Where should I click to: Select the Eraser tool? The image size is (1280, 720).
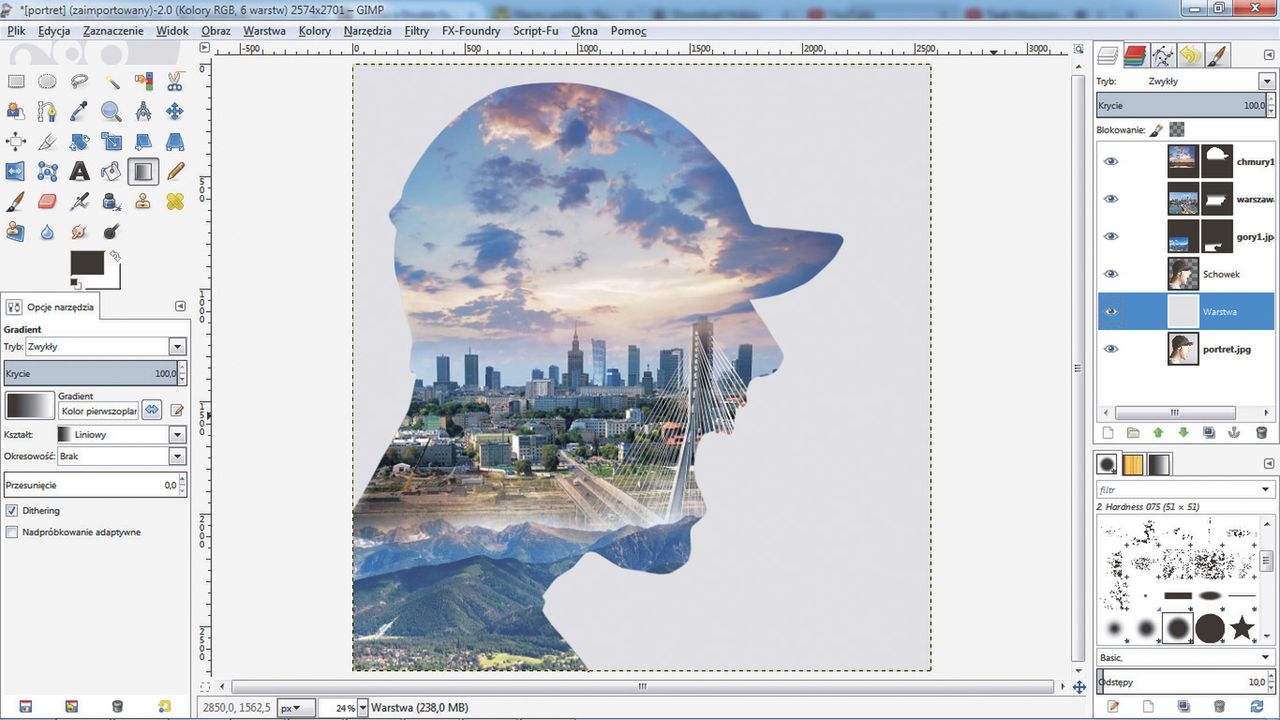click(x=47, y=202)
